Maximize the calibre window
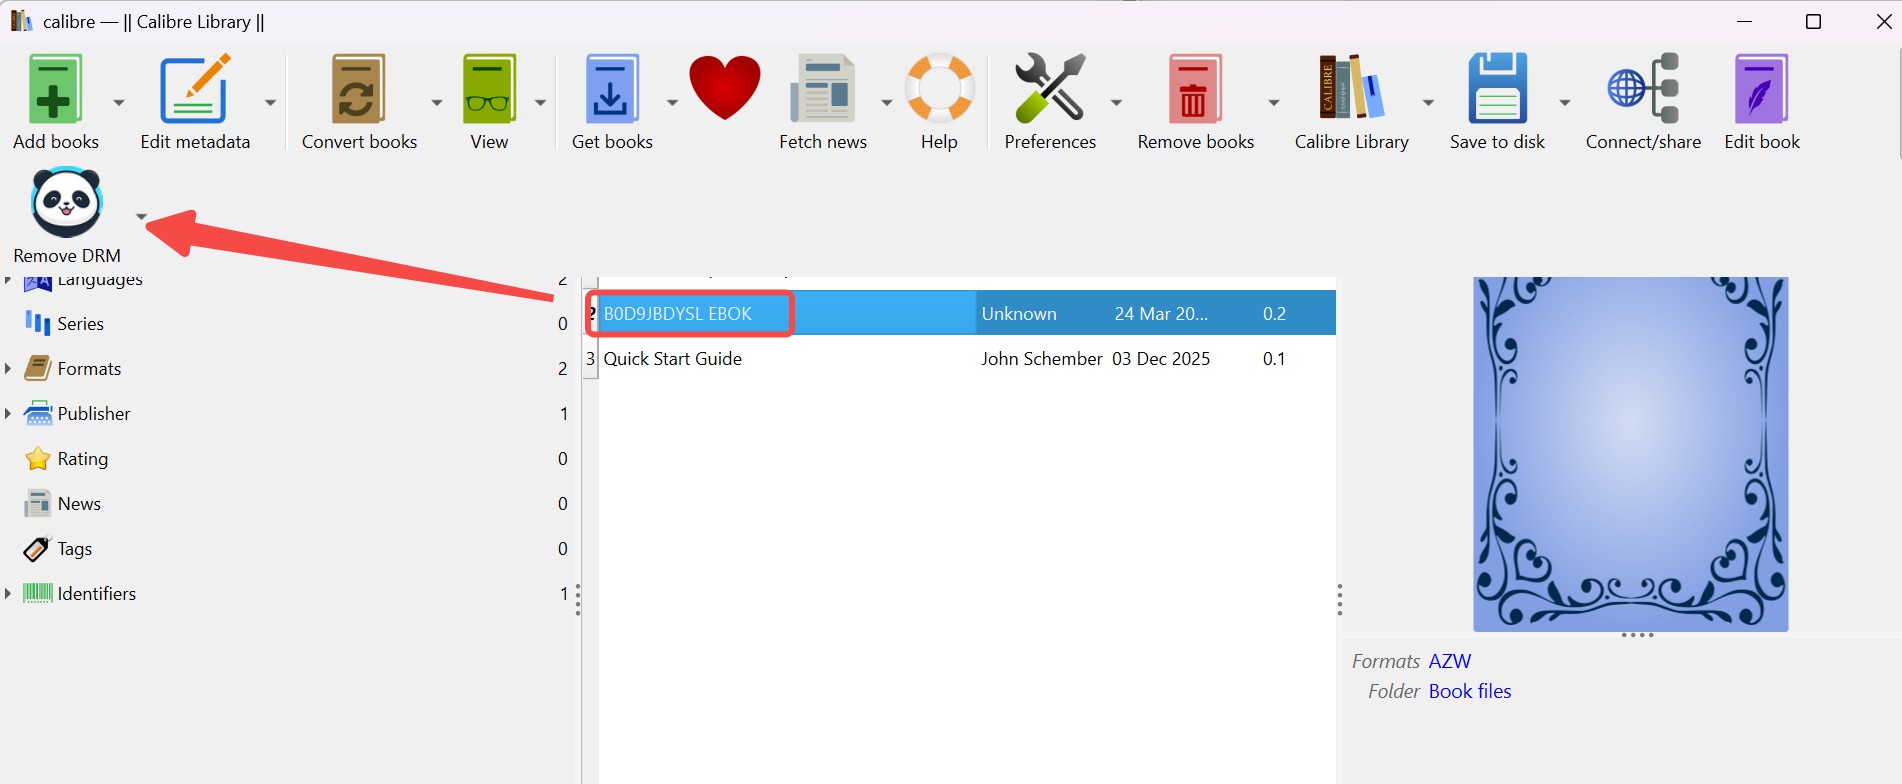 coord(1813,22)
